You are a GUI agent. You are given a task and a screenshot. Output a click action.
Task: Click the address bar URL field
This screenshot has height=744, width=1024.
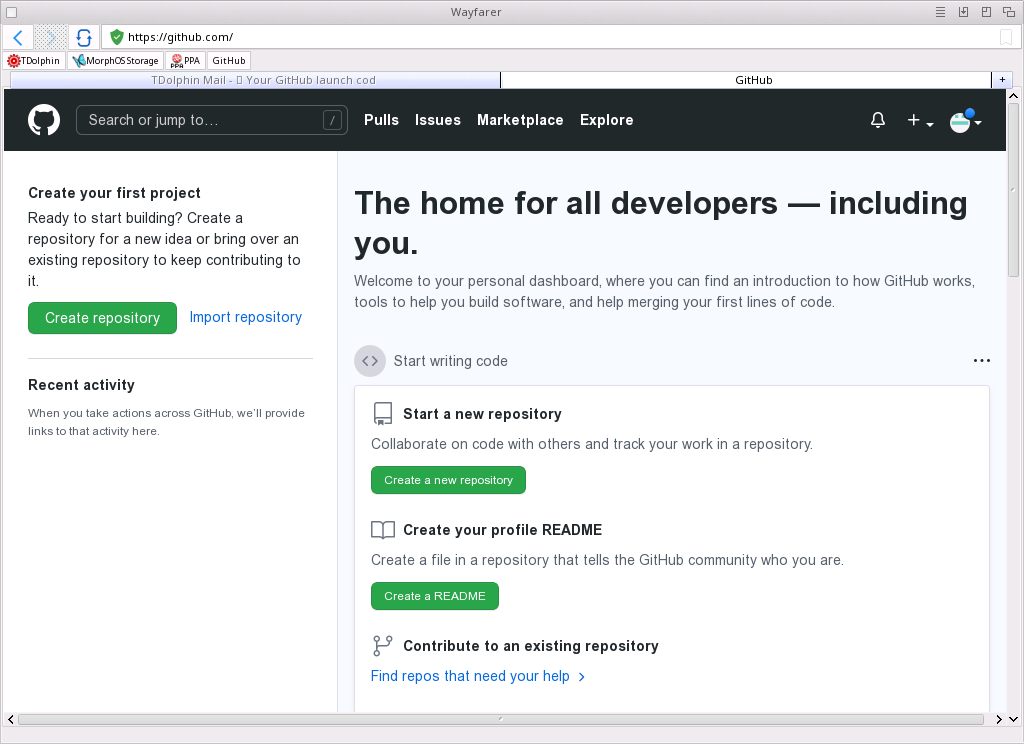click(560, 37)
